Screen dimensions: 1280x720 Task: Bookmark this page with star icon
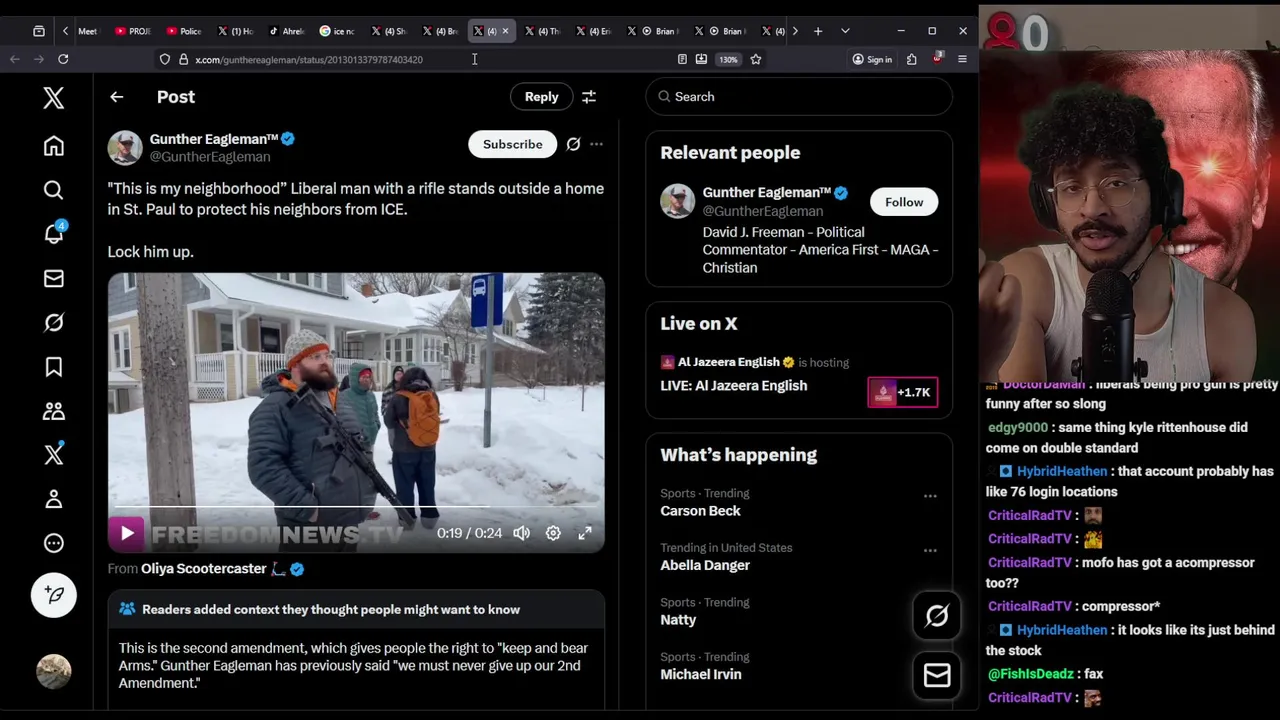tap(756, 60)
